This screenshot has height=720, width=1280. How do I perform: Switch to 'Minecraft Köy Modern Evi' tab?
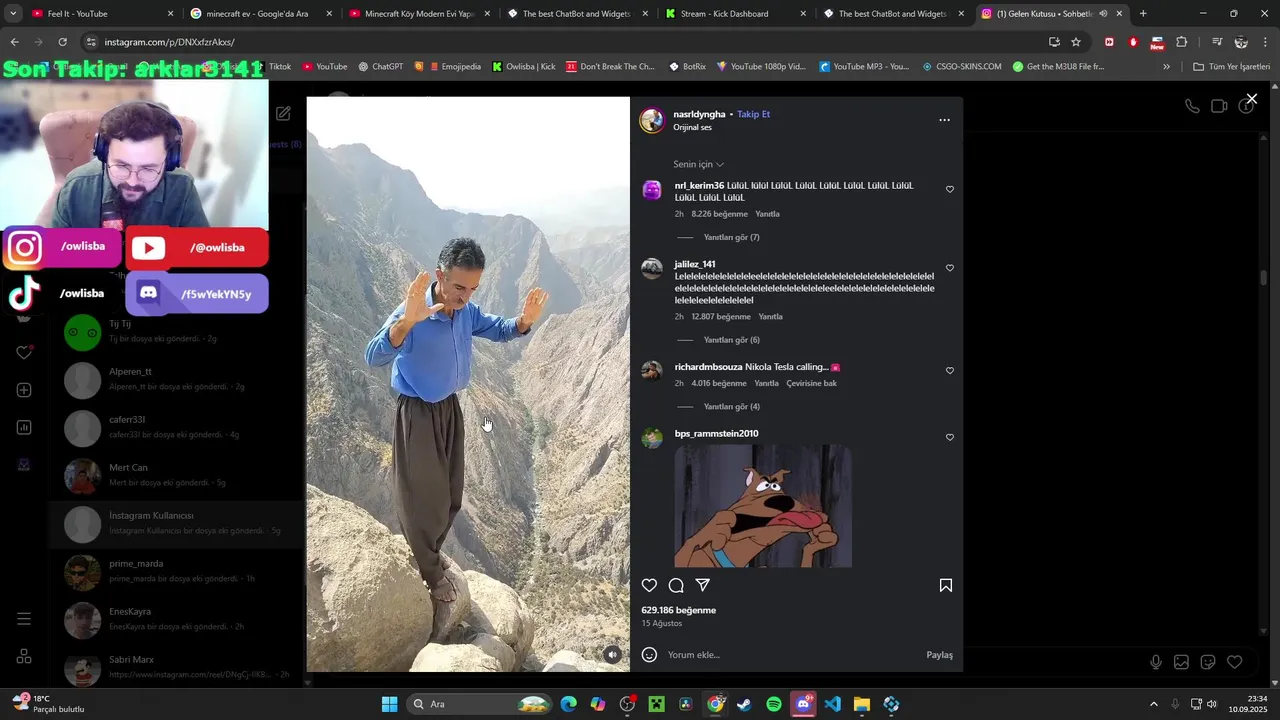pyautogui.click(x=420, y=14)
